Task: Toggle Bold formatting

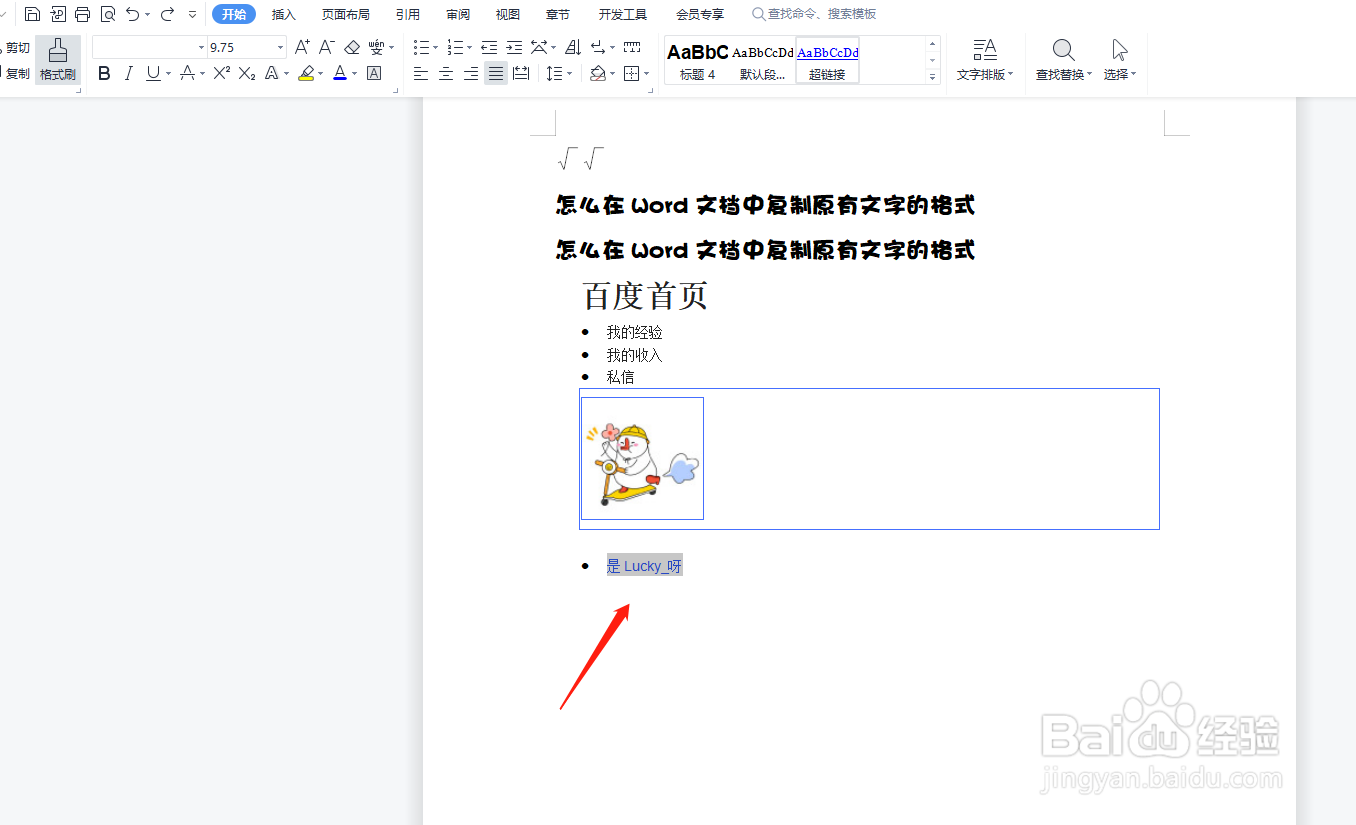Action: click(104, 73)
